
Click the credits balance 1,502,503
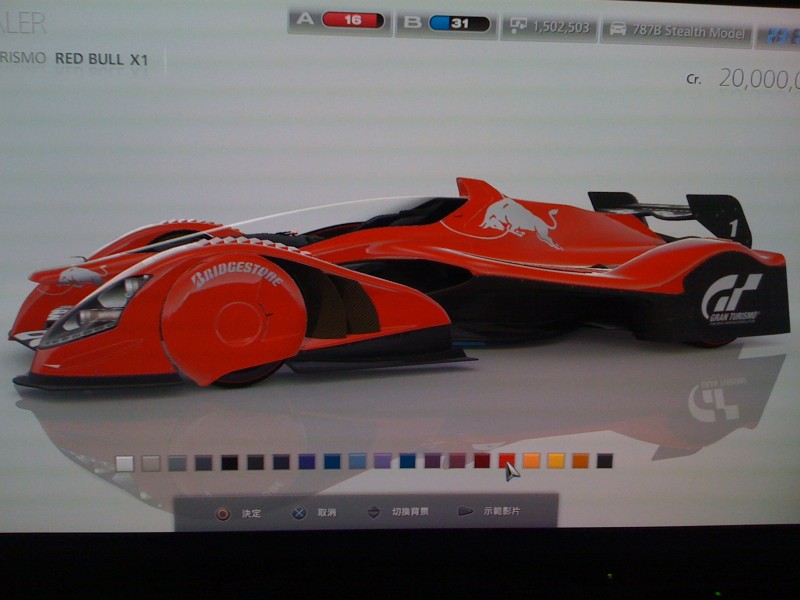coord(549,27)
